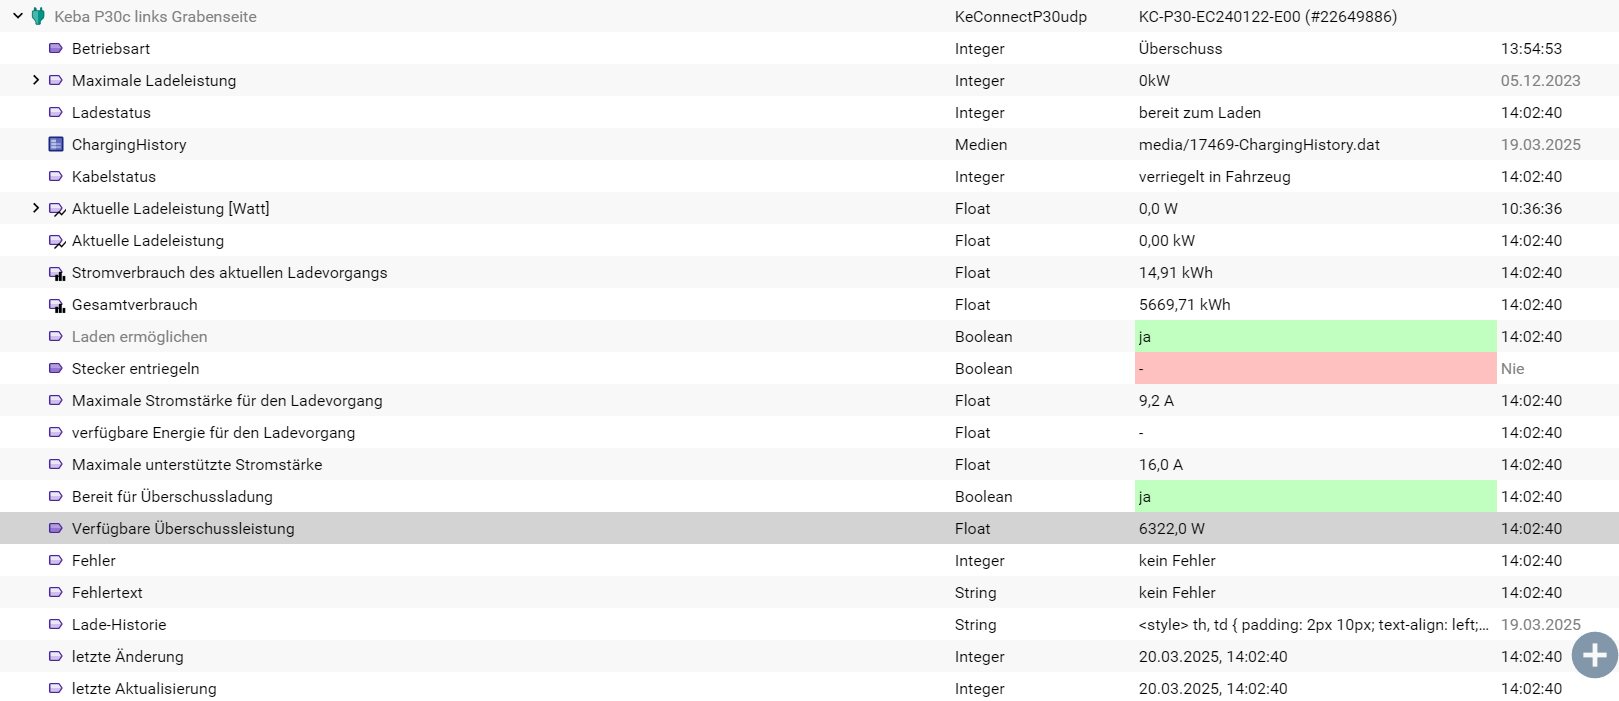The width and height of the screenshot is (1619, 701).
Task: Expand the Aktuelle Ladeleistung [Watt] entry
Action: pyautogui.click(x=36, y=208)
